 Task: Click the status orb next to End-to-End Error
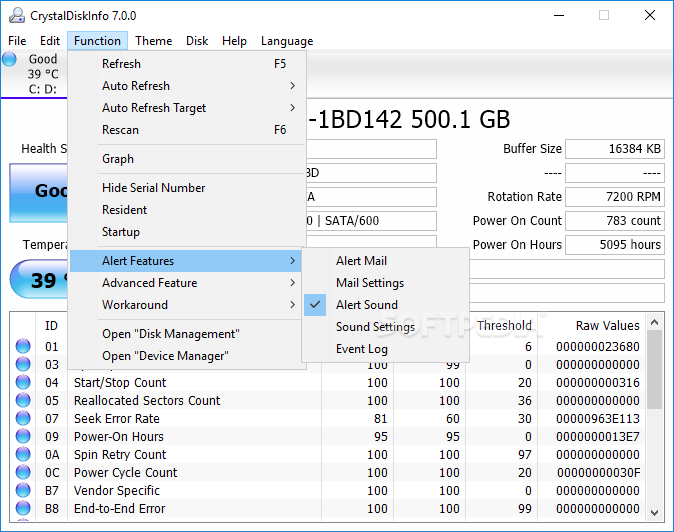[23, 509]
